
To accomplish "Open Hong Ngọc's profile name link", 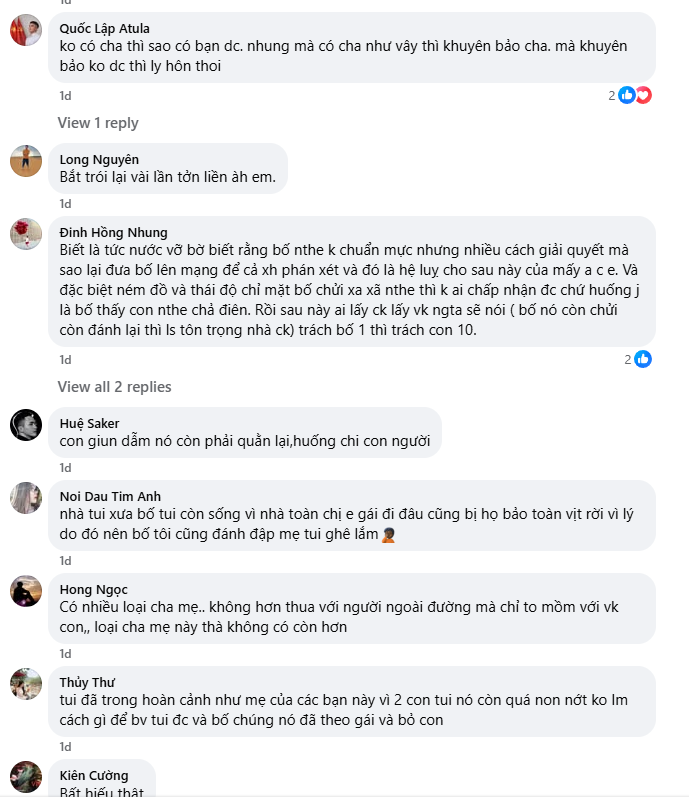I will 93,589.
